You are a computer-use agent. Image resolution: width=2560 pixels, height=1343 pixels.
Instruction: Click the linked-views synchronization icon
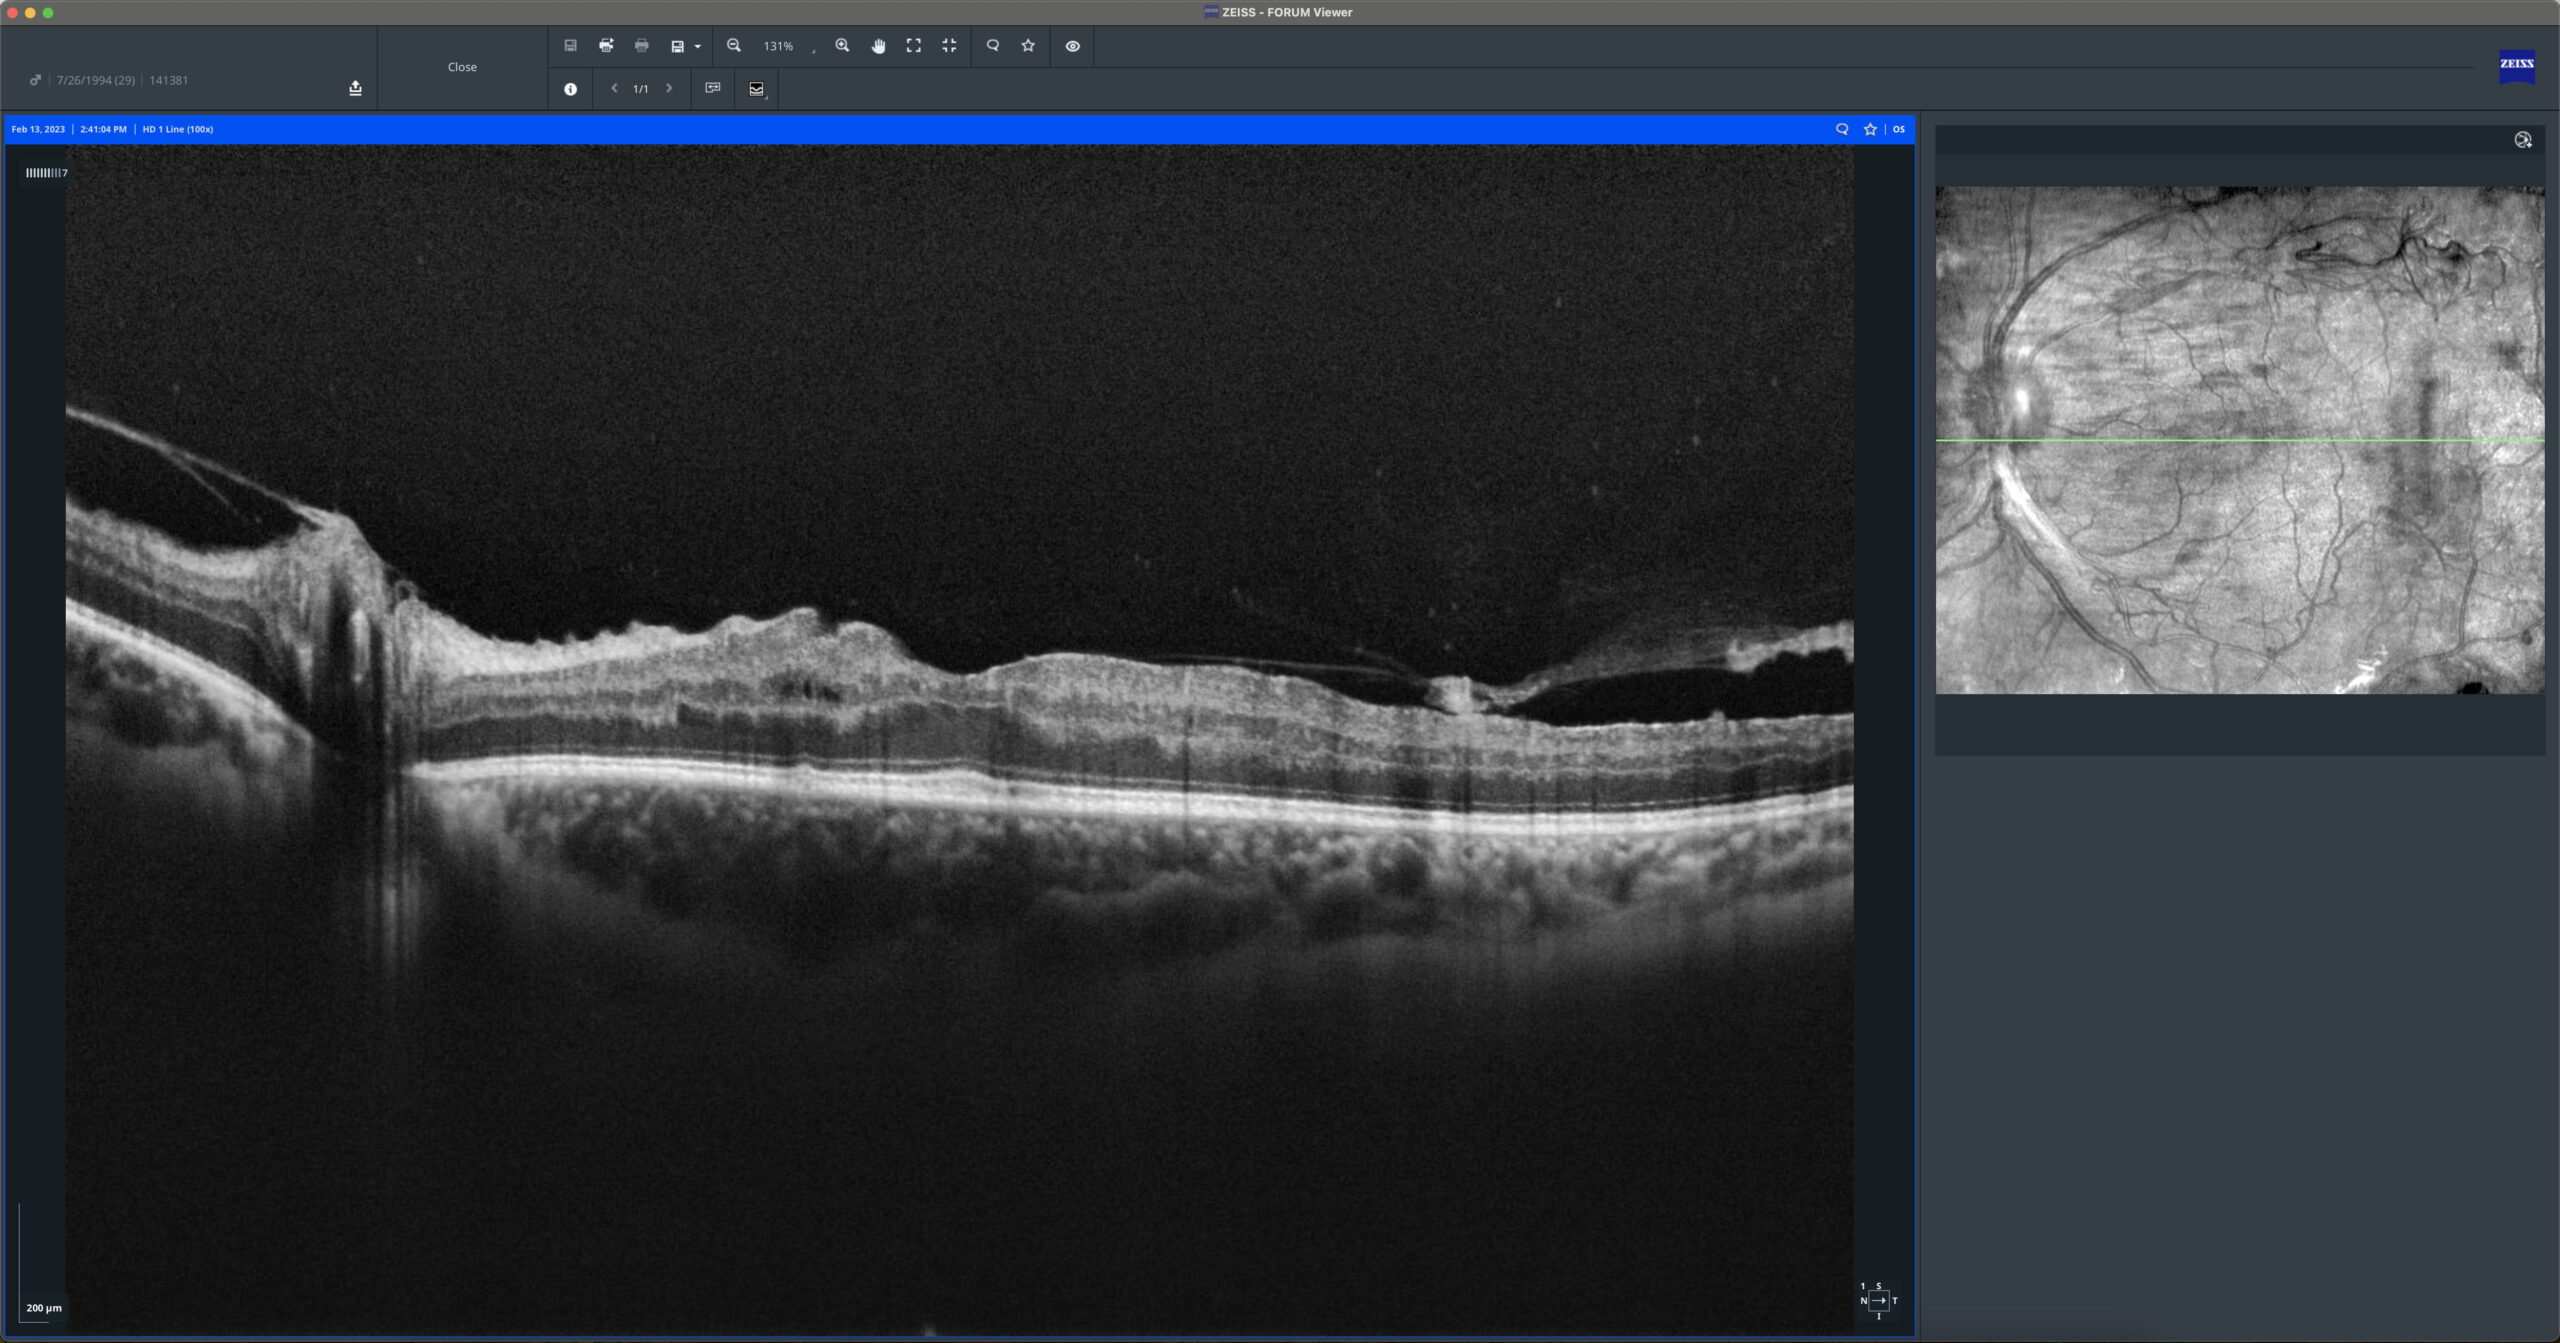pos(713,88)
